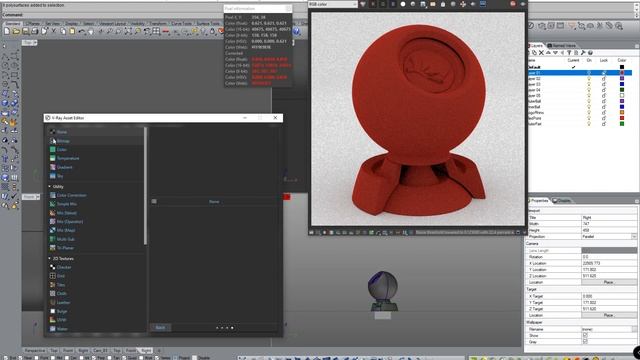Toggle Layer 02 light bulb visibility
This screenshot has height=360, width=640.
tap(589, 78)
